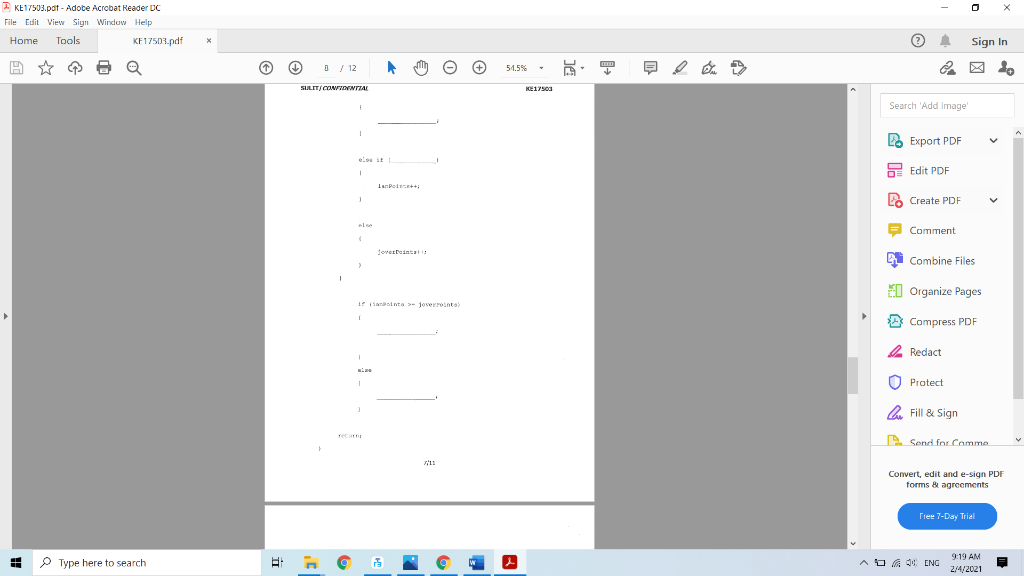Open the Help question mark icon

click(918, 40)
